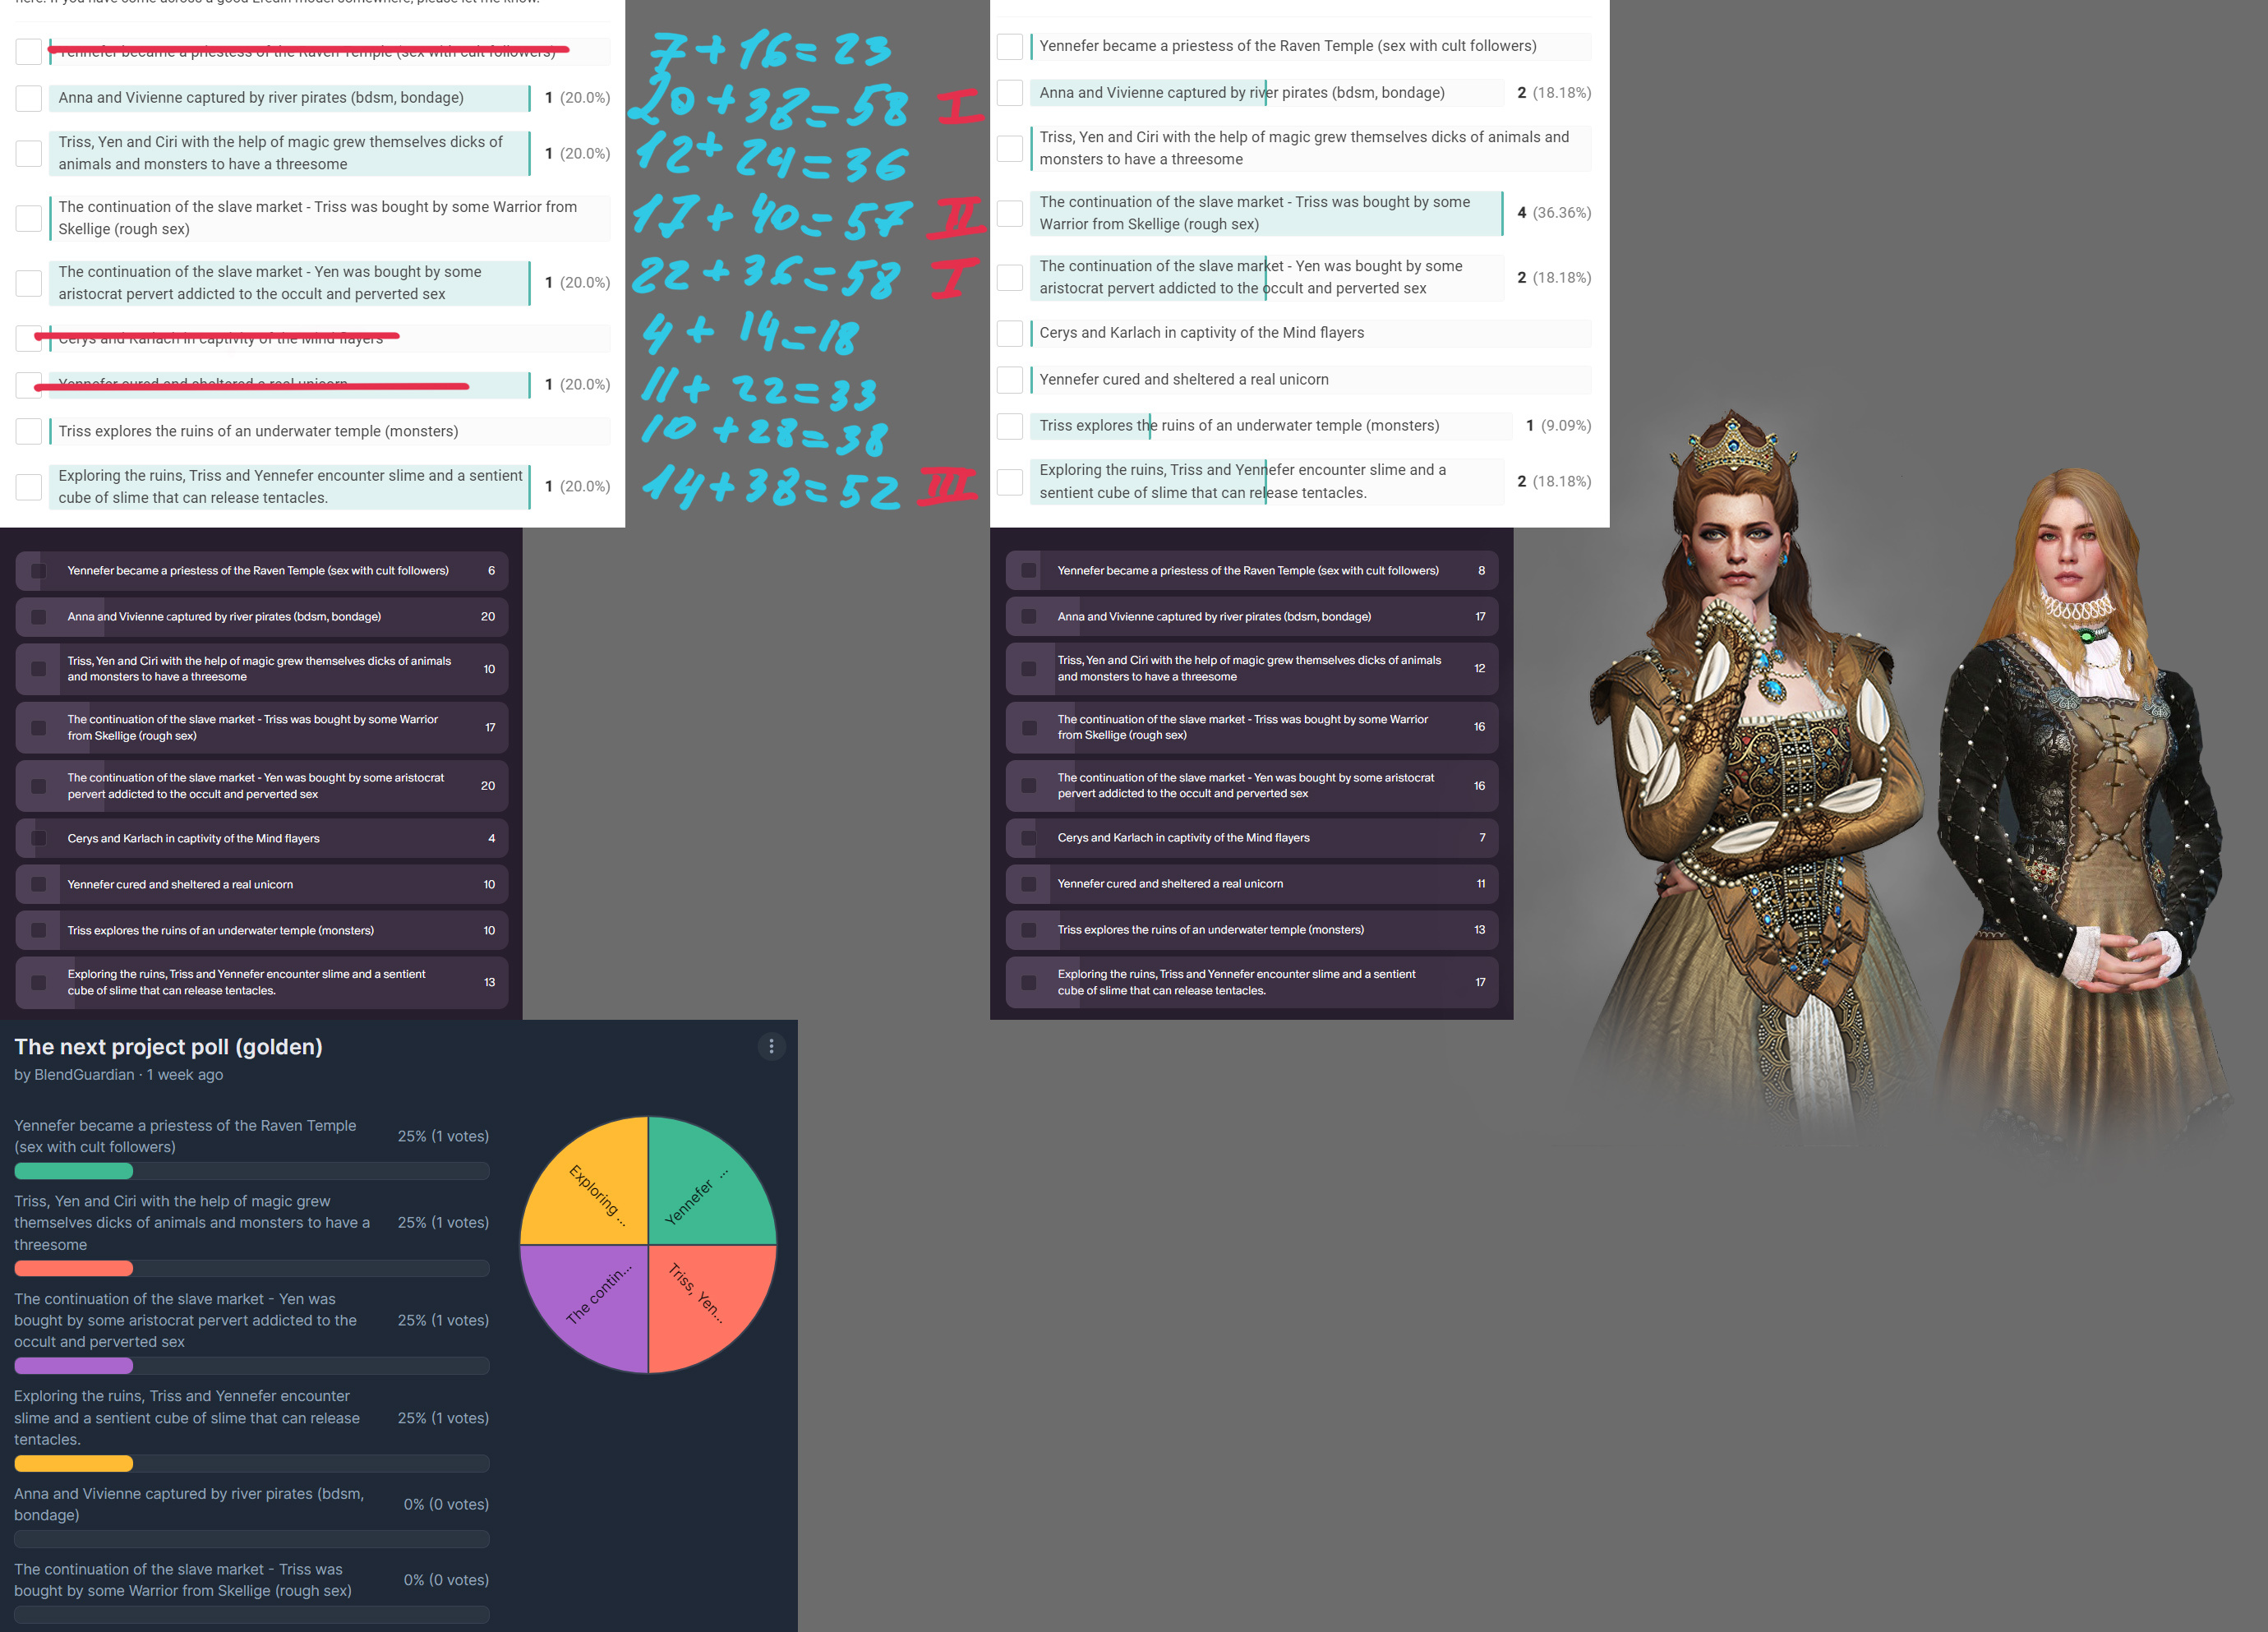The width and height of the screenshot is (2268, 1632).
Task: Click "25% (1 votes)" beside Raven Temple priestess option
Action: tap(443, 1136)
